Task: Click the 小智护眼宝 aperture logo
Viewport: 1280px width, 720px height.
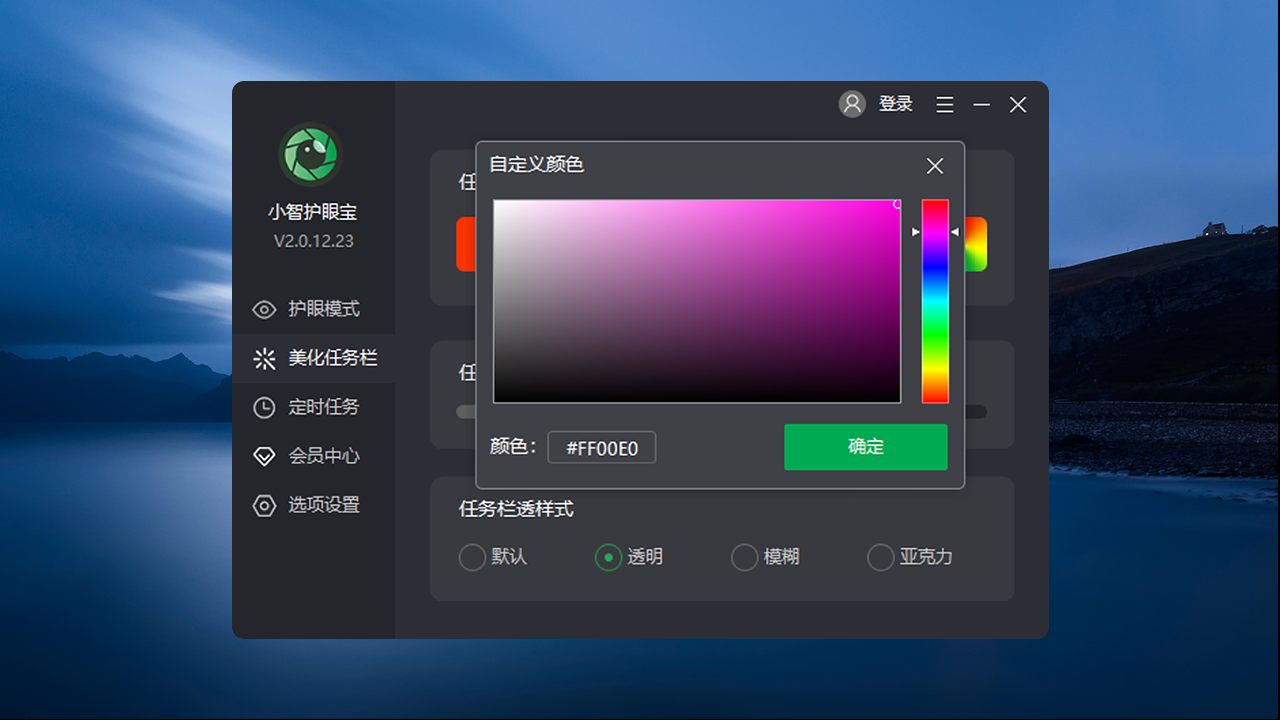Action: 310,154
